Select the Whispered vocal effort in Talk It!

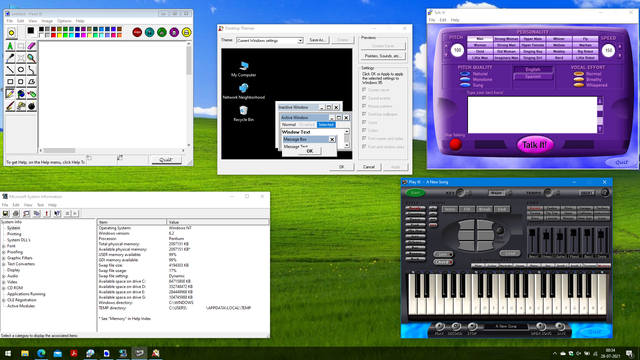click(x=578, y=85)
